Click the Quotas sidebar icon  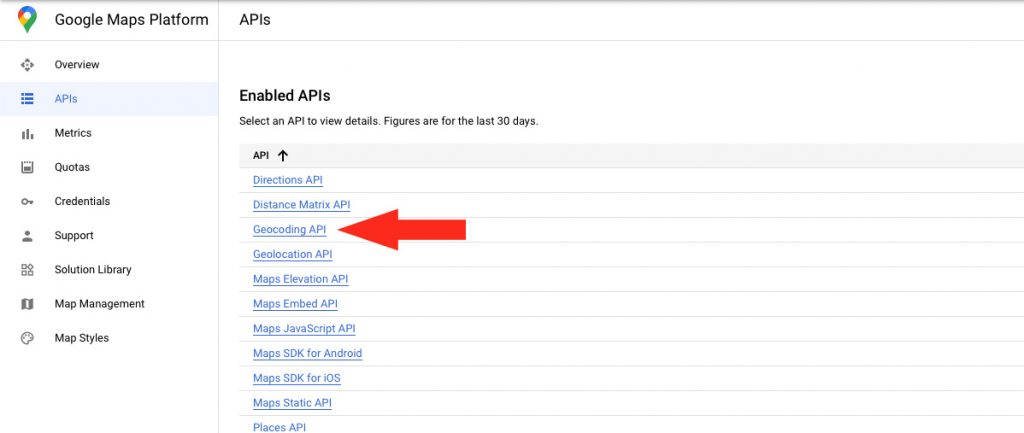click(27, 167)
